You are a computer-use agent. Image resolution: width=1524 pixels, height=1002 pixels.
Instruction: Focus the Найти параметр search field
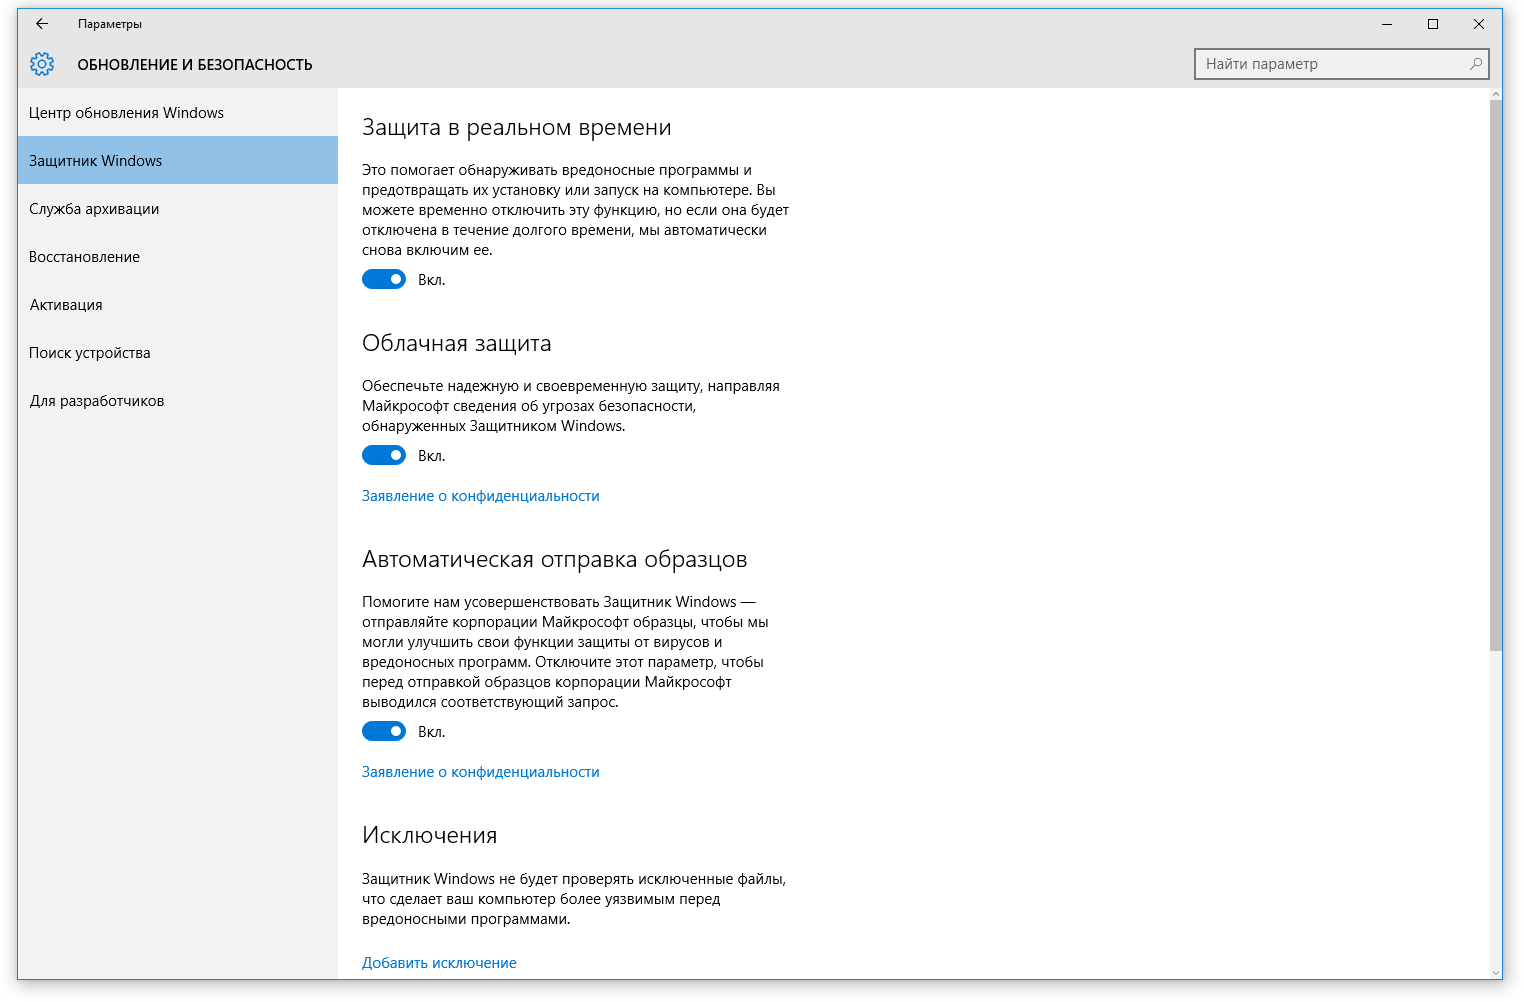coord(1341,64)
